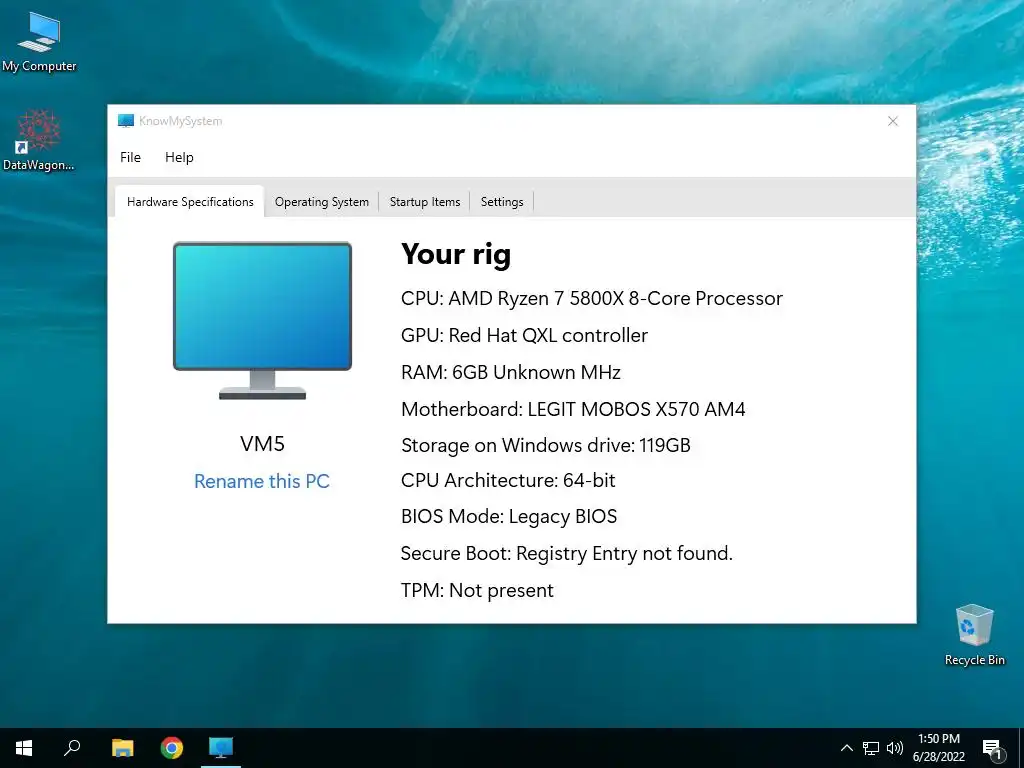This screenshot has height=768, width=1024.
Task: Click BIOS Mode: Legacy BIOS line
Action: point(509,517)
